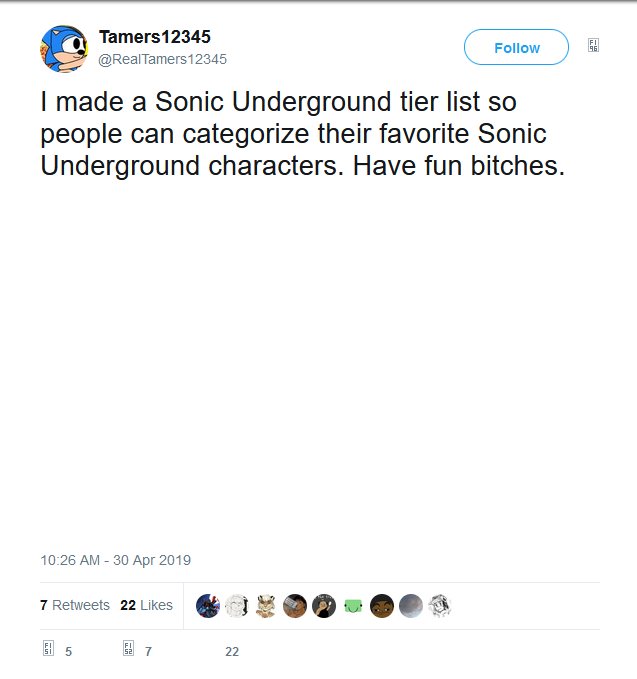Viewport: 637px width, 679px height.
Task: Click the reply icon with count 5
Action: (x=48, y=651)
